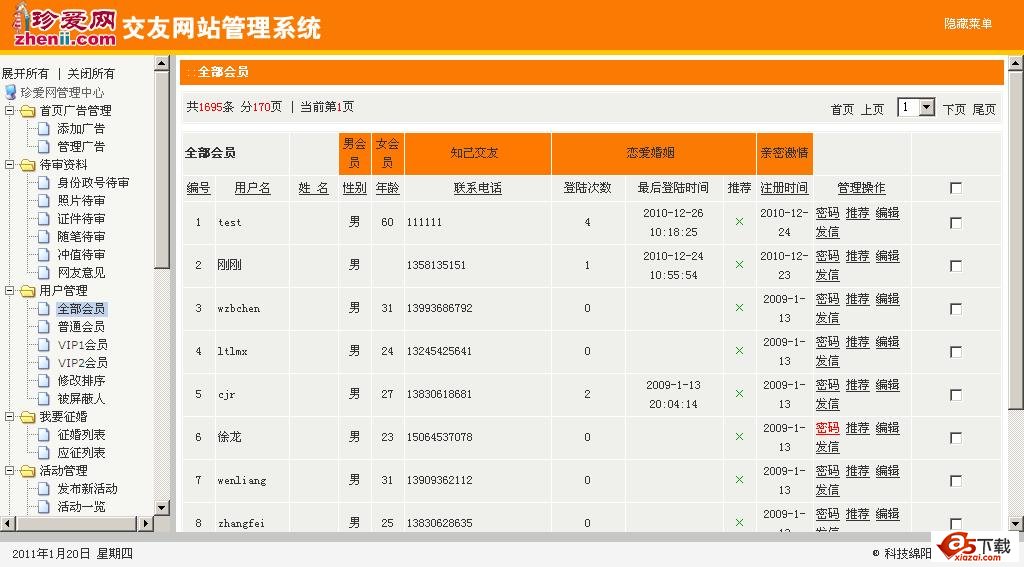Viewport: 1024px width, 567px height.
Task: Check the checkbox for user cjr
Action: [x=955, y=395]
